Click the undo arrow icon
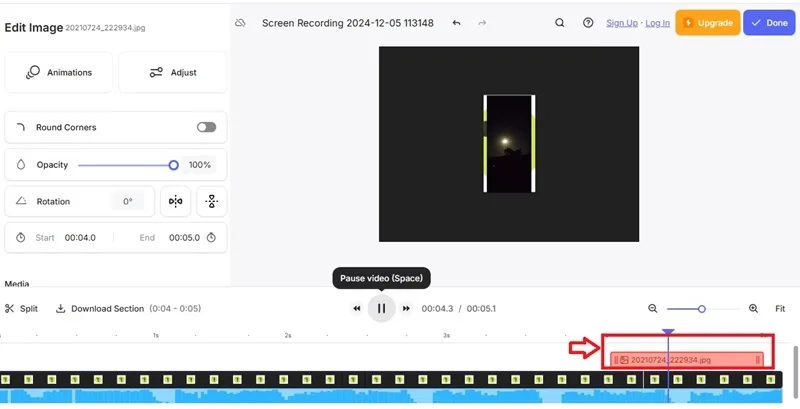Viewport: 800px width, 409px height. [x=457, y=23]
